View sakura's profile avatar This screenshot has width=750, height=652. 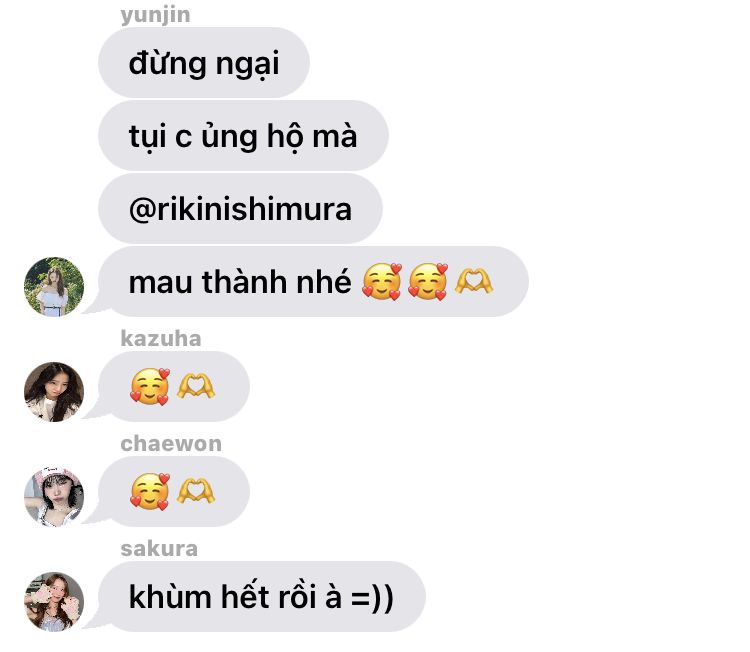tap(54, 602)
